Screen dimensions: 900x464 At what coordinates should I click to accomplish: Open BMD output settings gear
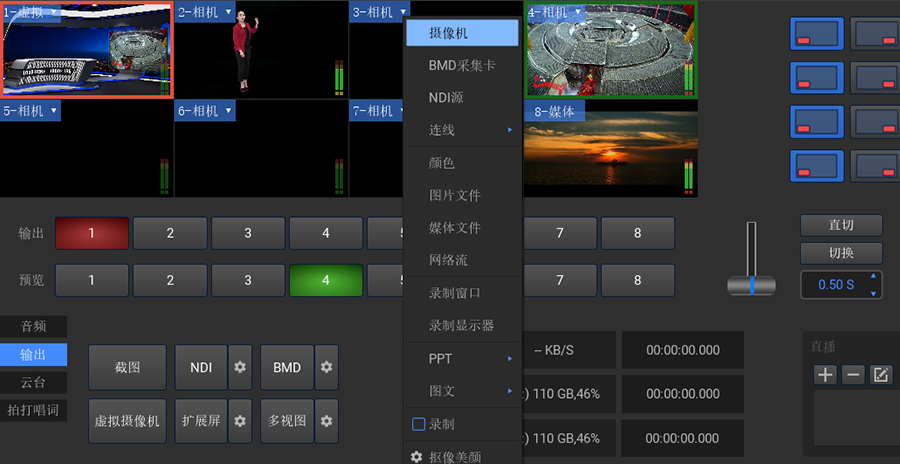click(326, 367)
